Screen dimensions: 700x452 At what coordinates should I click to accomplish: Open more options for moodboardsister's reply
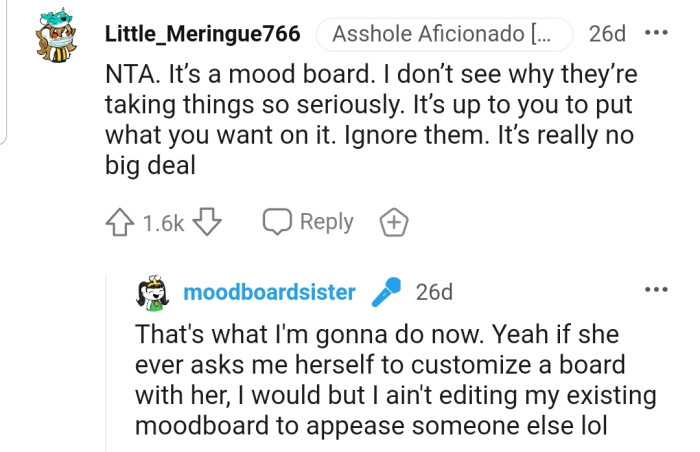(x=656, y=290)
